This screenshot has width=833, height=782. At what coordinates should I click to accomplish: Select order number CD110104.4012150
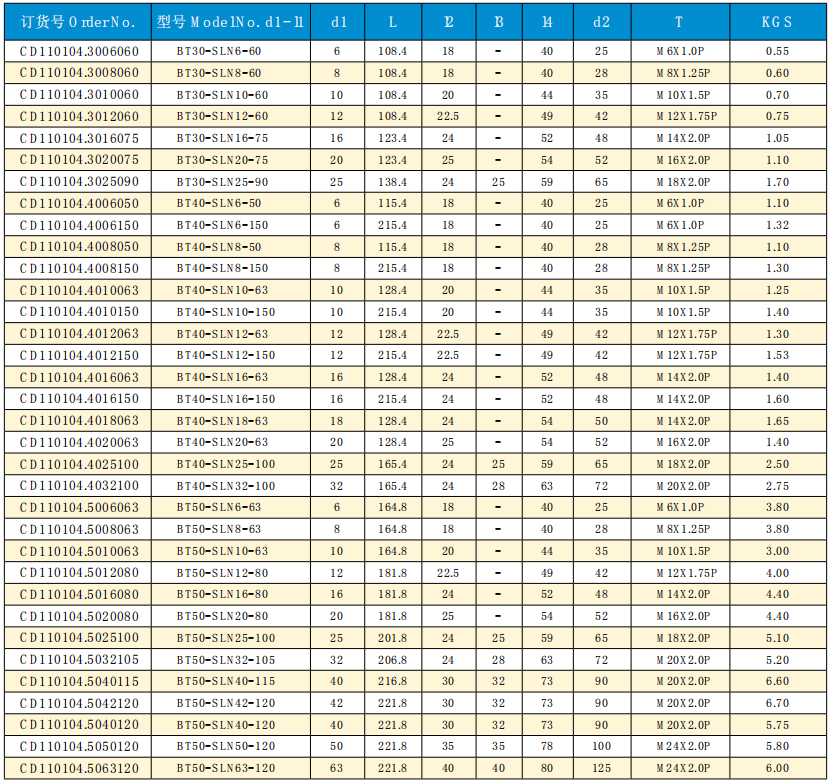click(x=79, y=355)
